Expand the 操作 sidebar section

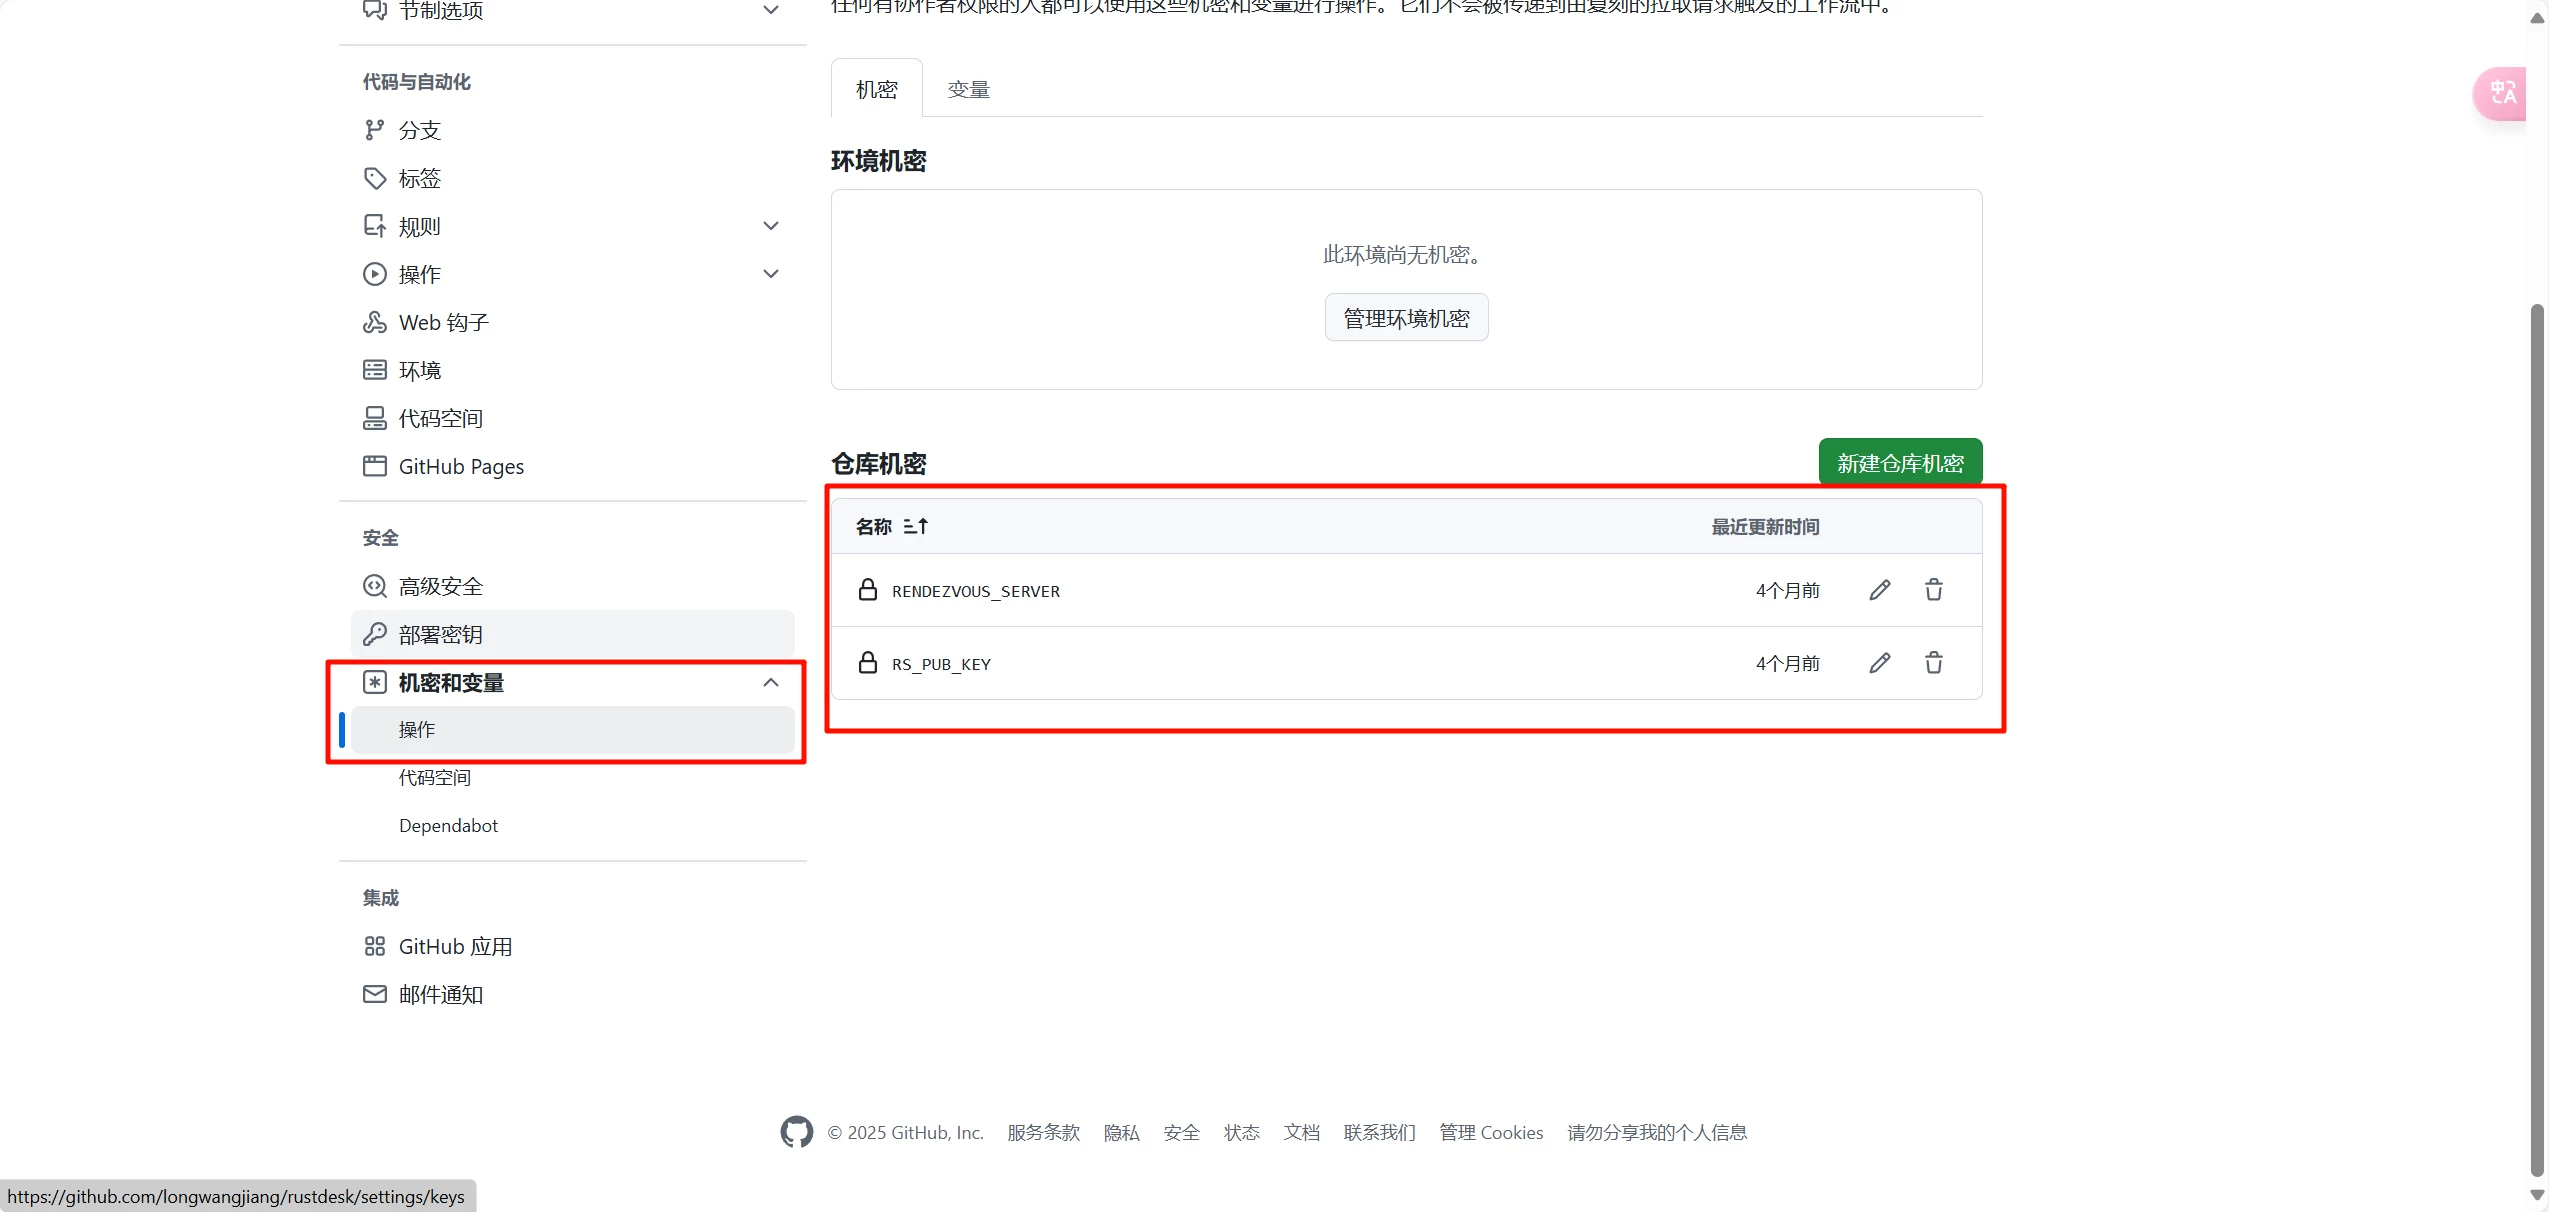(770, 273)
